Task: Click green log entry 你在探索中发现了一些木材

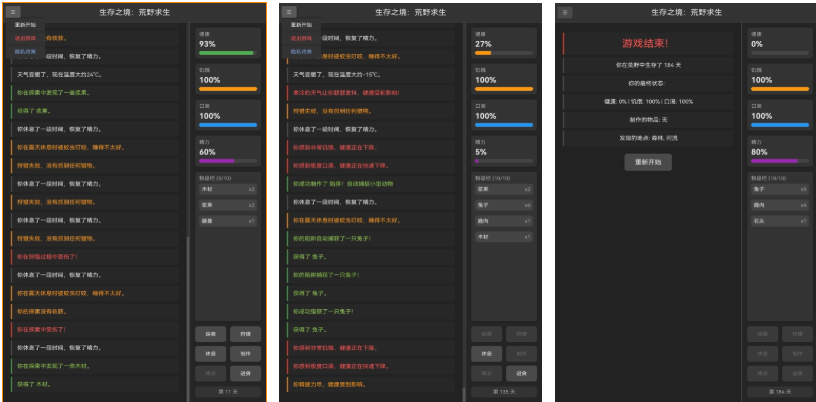Action: click(x=95, y=366)
